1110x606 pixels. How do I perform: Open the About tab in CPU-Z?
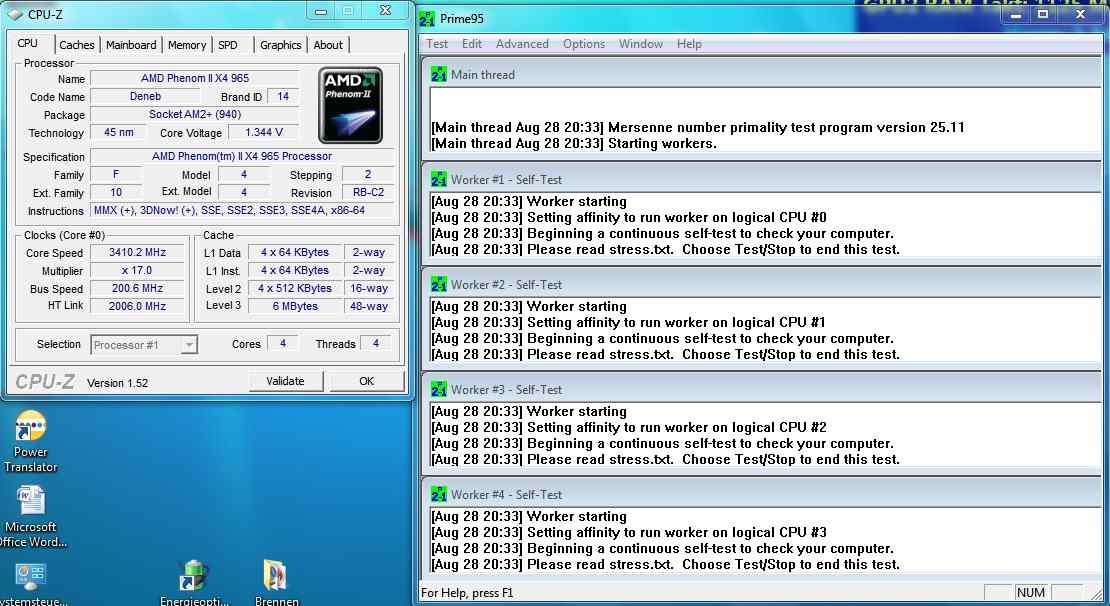pyautogui.click(x=328, y=45)
